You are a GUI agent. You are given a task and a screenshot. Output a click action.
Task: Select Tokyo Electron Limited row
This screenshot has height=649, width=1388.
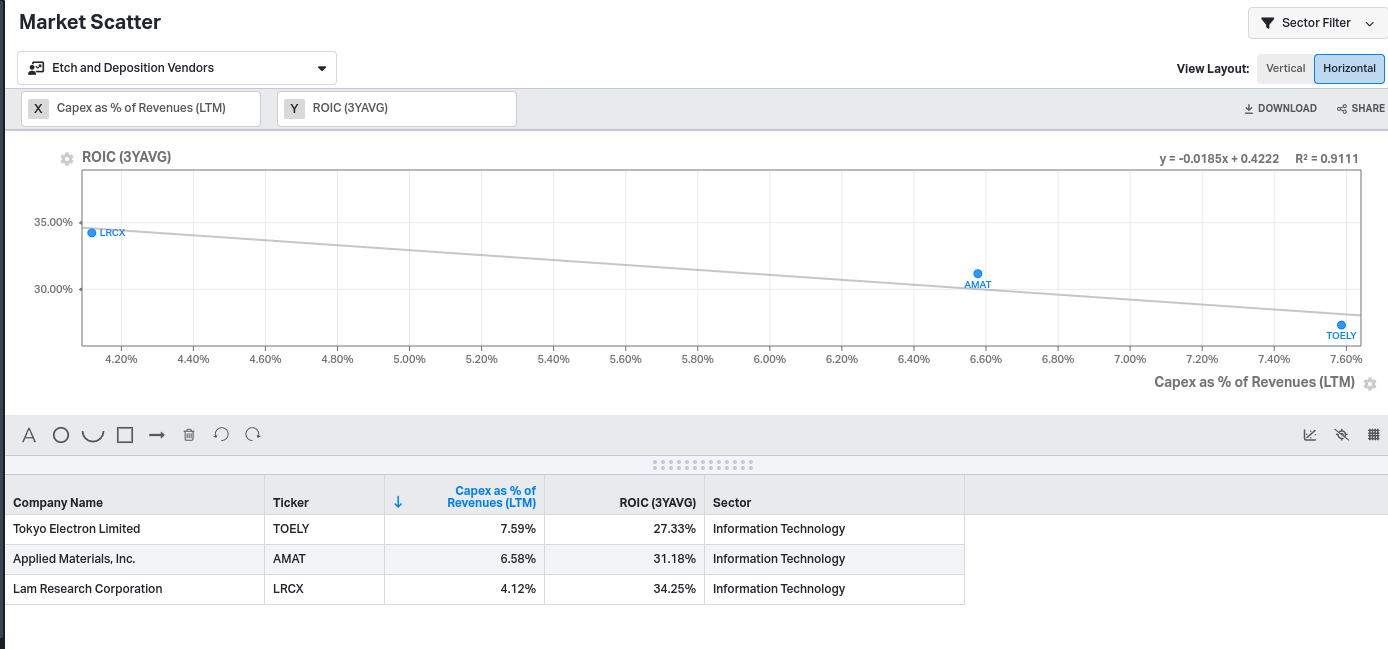click(x=485, y=529)
